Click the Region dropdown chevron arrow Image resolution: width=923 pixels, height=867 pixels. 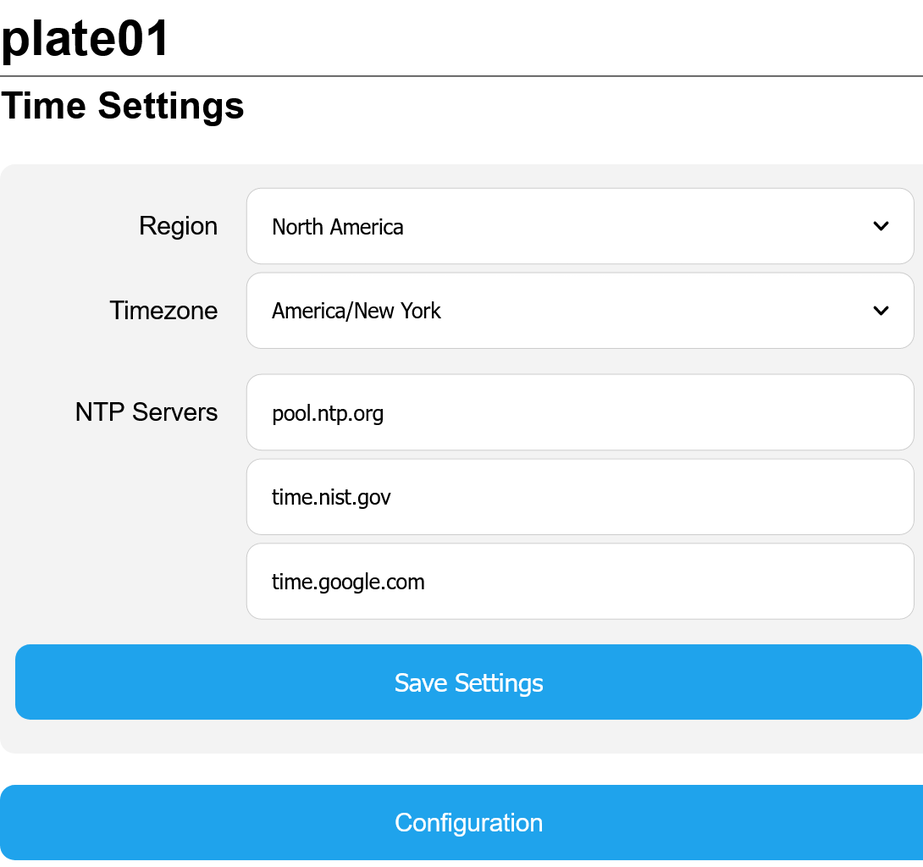(x=880, y=226)
